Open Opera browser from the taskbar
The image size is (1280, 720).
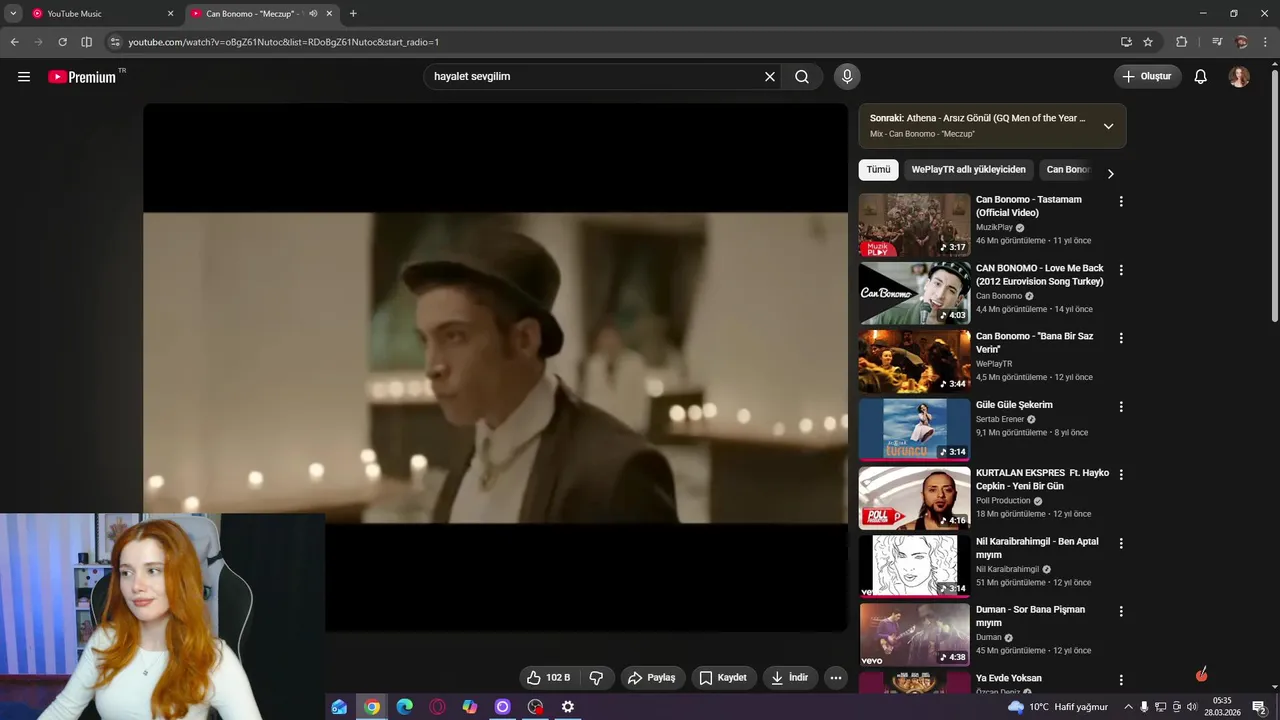tap(437, 707)
